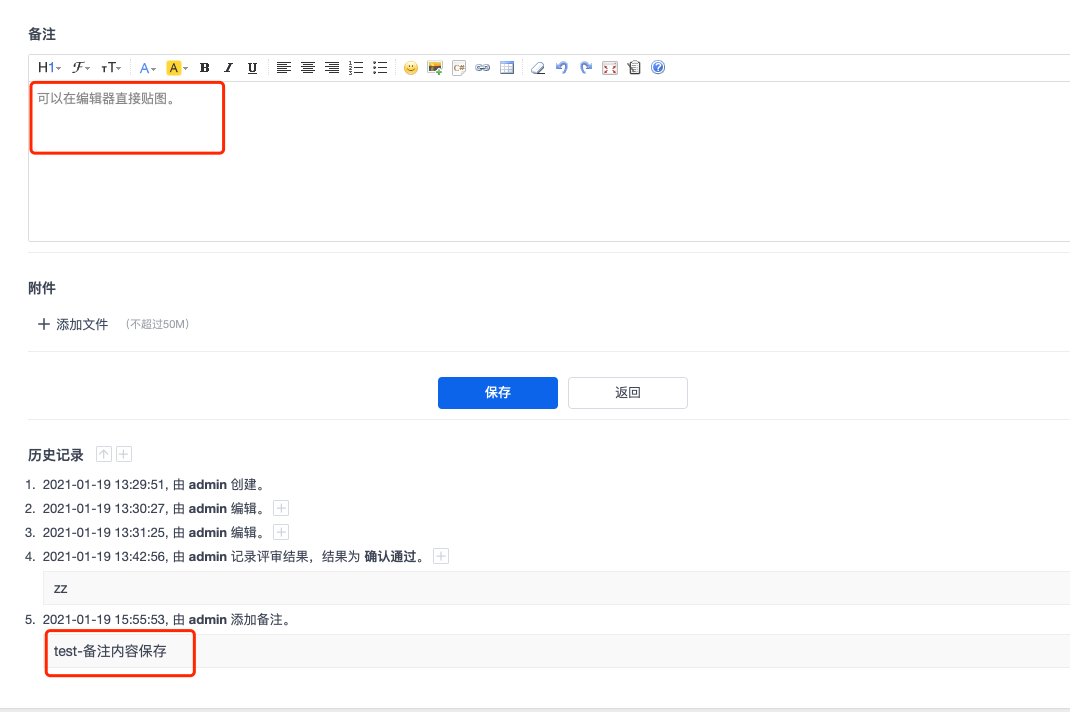Insert bulleted list
Screen dimensions: 1070x712
380,68
